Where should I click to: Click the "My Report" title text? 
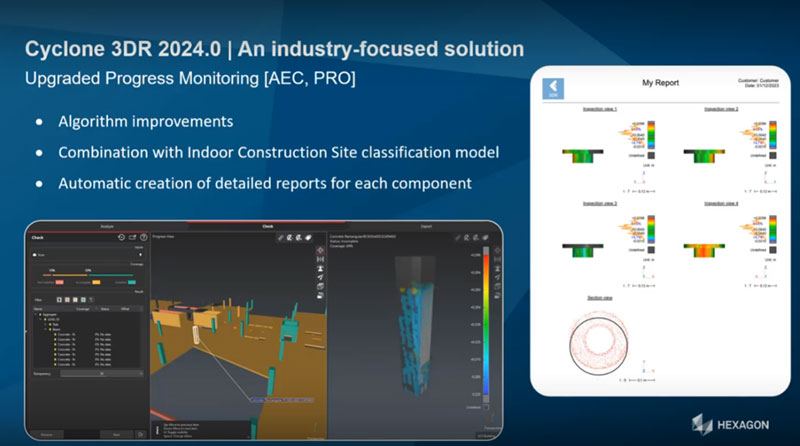pyautogui.click(x=660, y=83)
